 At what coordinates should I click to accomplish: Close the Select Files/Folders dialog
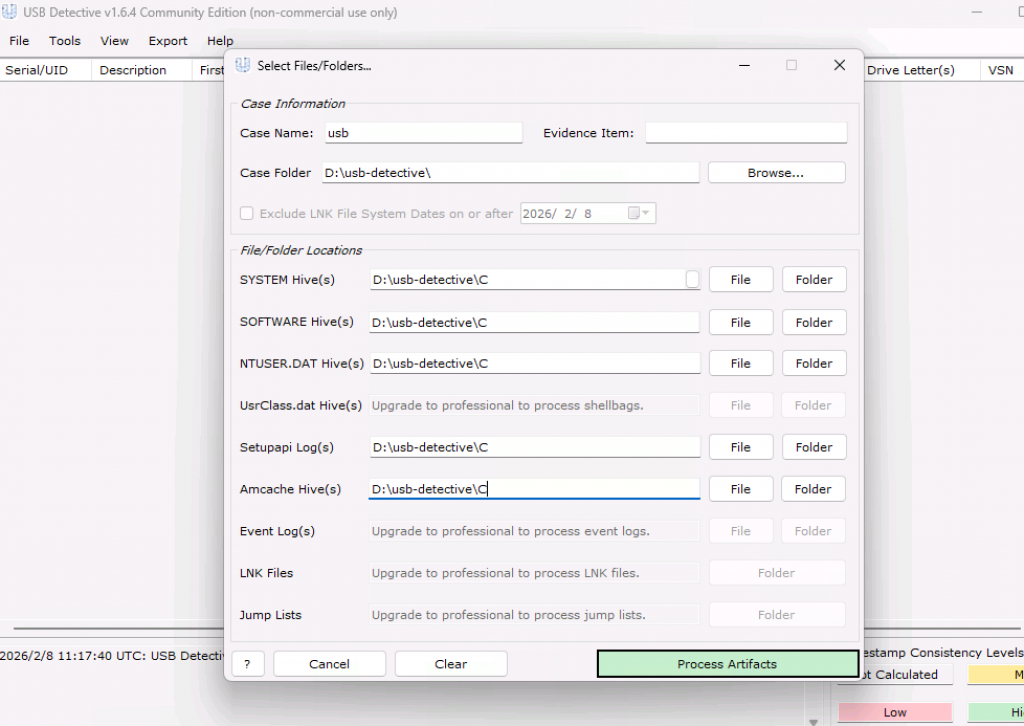(839, 65)
